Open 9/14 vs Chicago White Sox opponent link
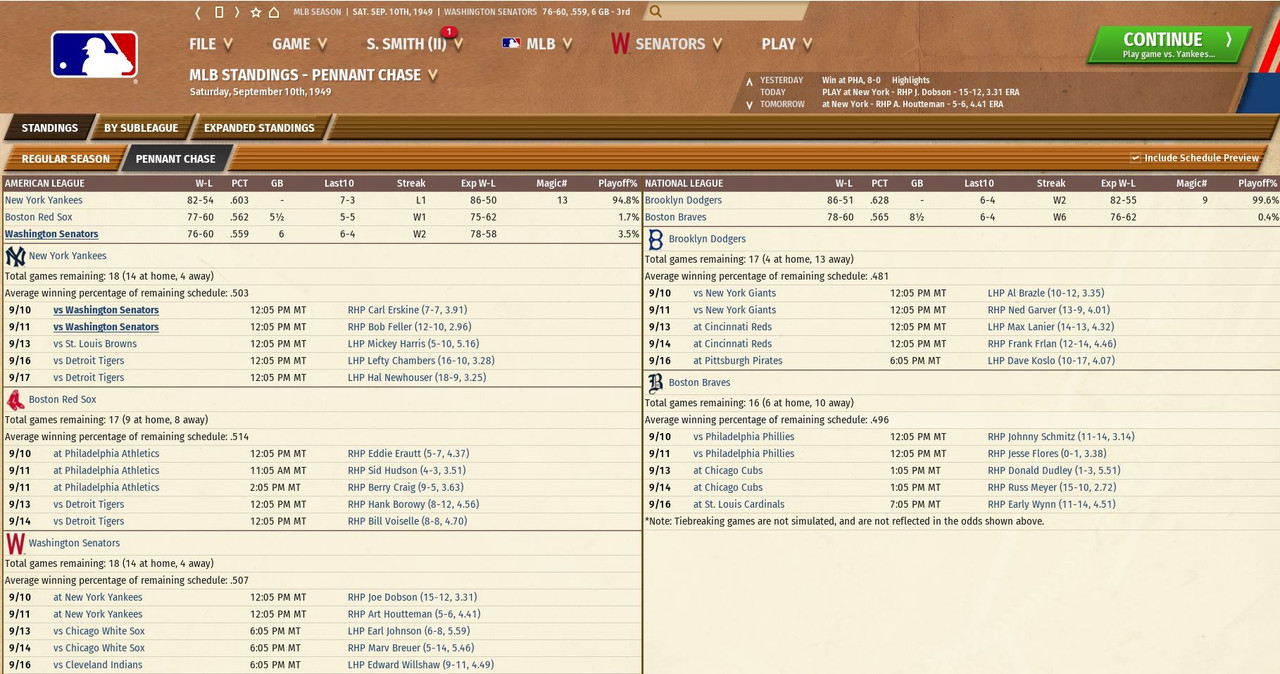Image resolution: width=1280 pixels, height=674 pixels. [99, 648]
